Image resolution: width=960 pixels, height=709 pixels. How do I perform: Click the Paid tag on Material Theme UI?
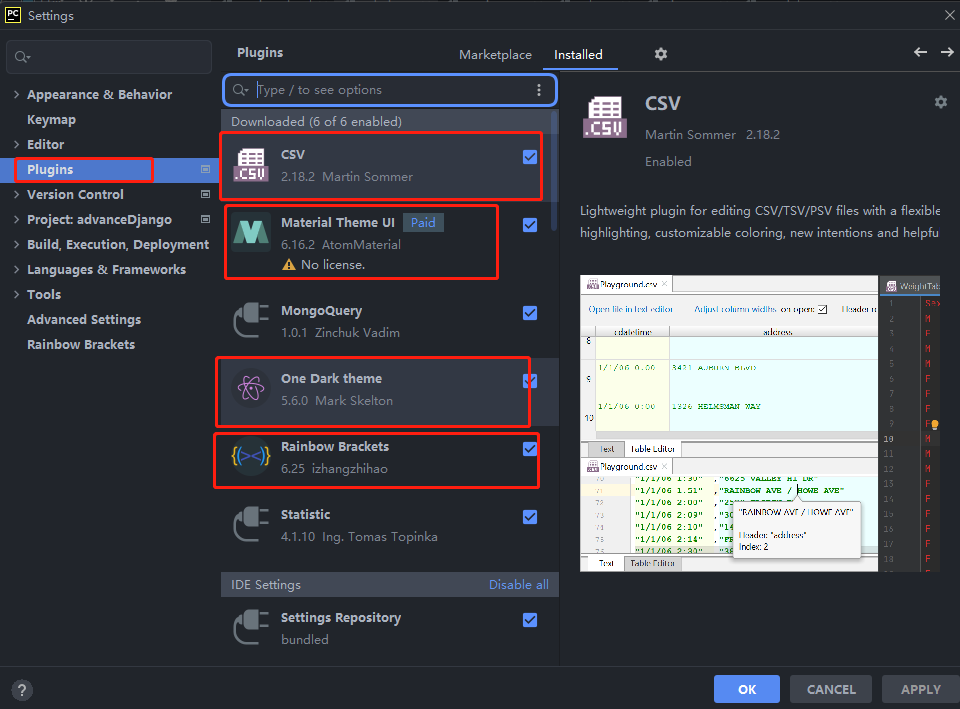(423, 222)
